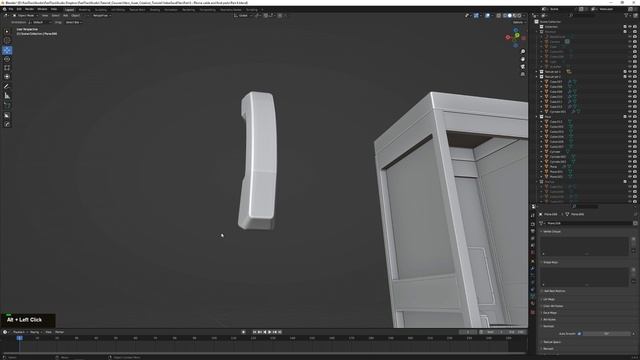Toggle proportional editing
Image resolution: width=640 pixels, height=360 pixels.
coord(280,16)
